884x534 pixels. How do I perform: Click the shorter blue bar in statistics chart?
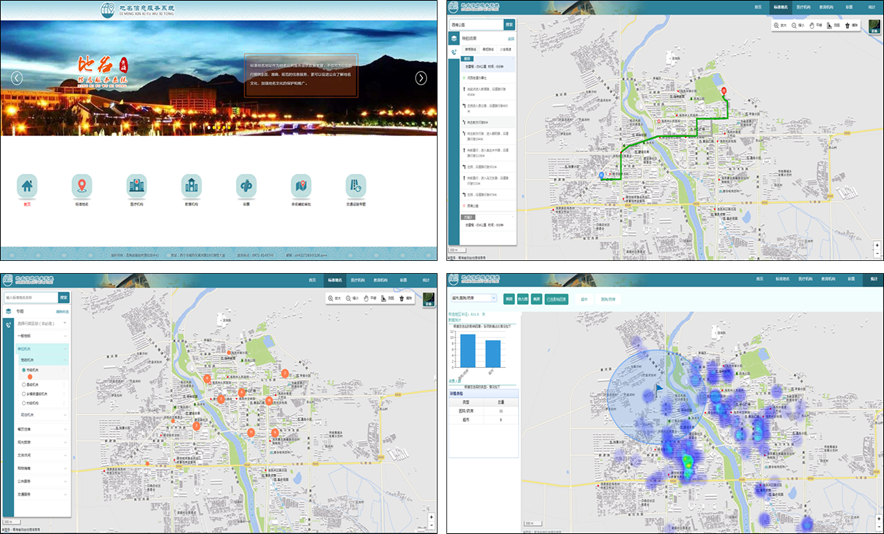(493, 354)
